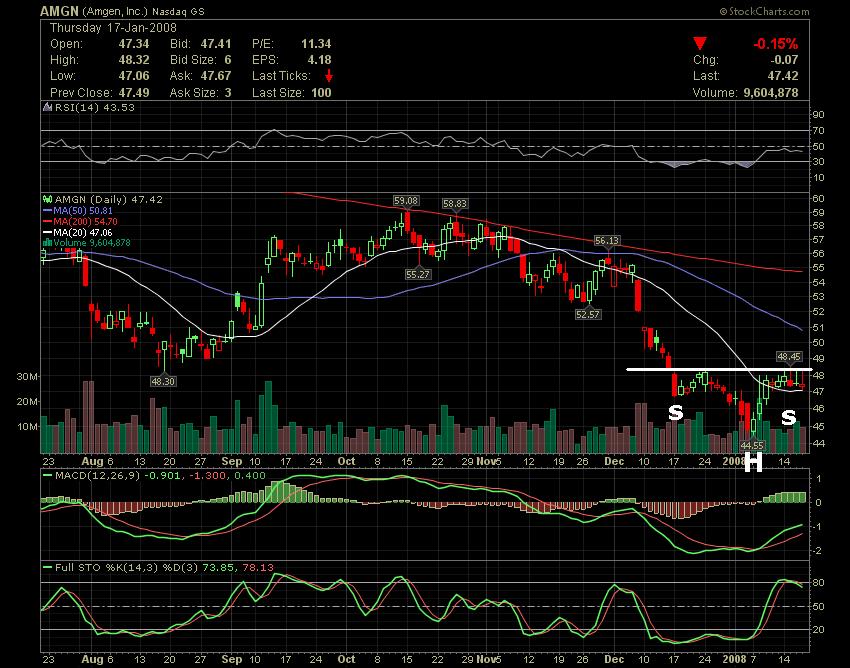
Task: Click the 58.83 peak price label
Action: tap(455, 204)
